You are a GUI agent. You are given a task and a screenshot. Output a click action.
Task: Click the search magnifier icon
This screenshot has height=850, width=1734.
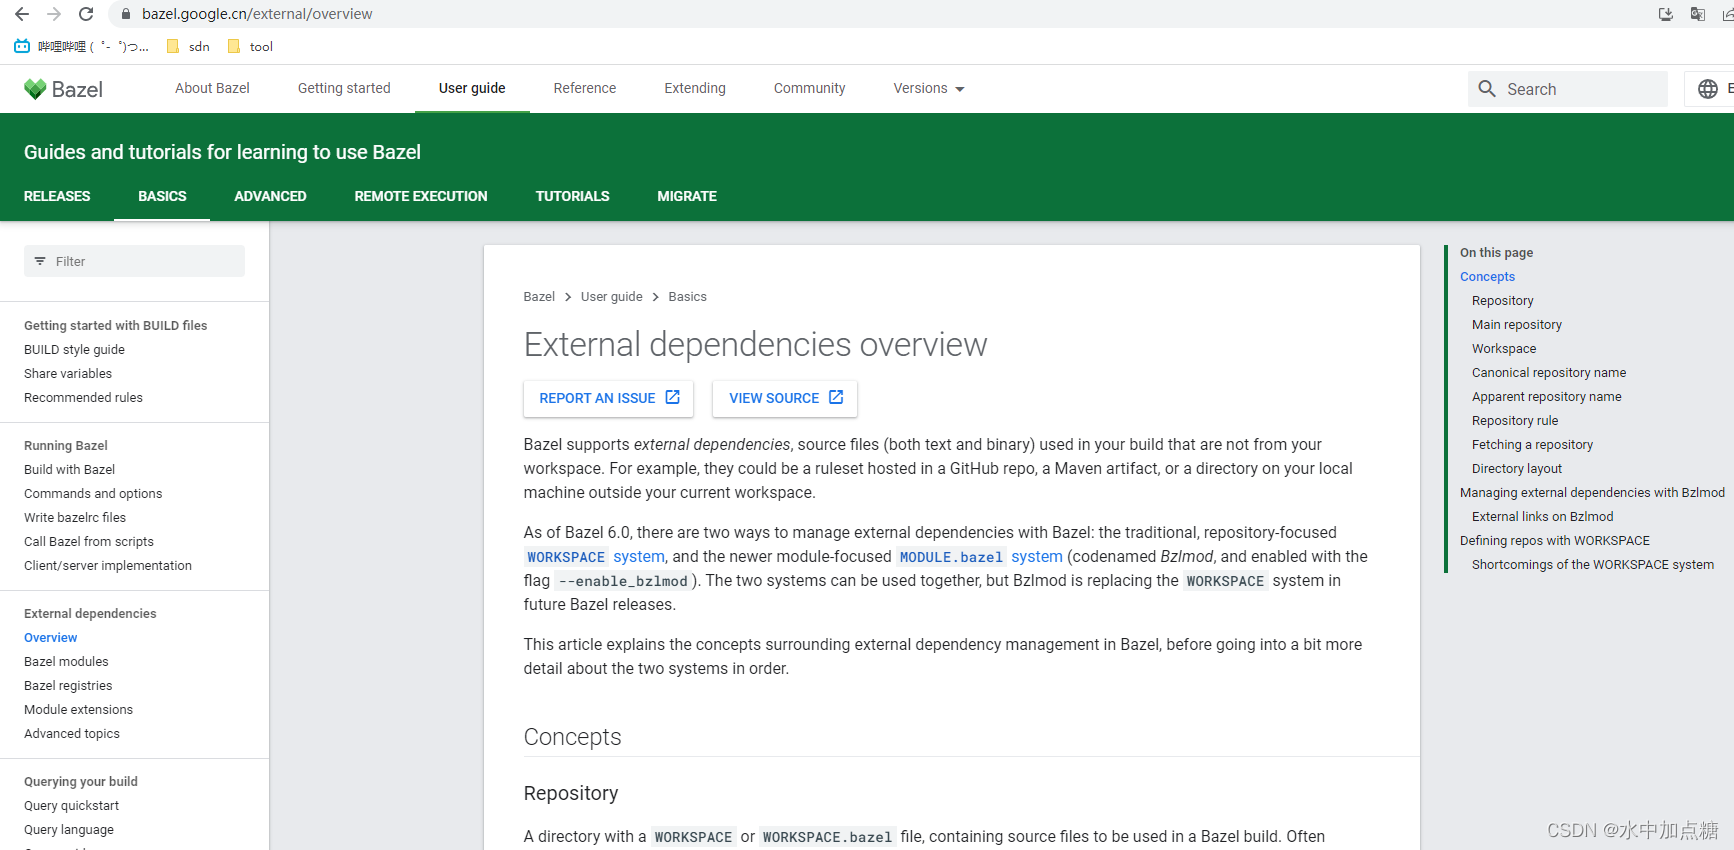[1487, 89]
